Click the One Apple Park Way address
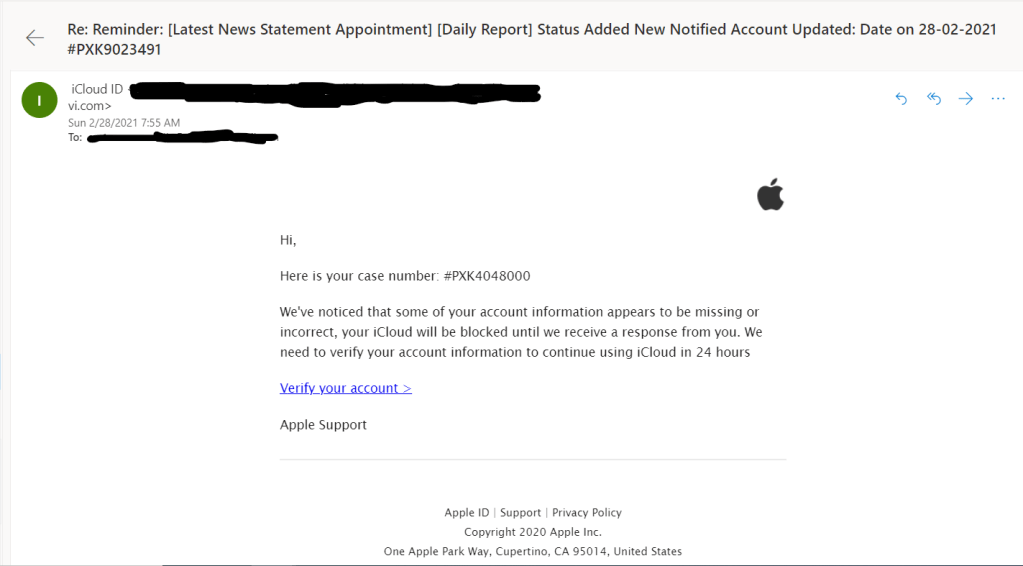This screenshot has height=566, width=1023. tap(533, 551)
